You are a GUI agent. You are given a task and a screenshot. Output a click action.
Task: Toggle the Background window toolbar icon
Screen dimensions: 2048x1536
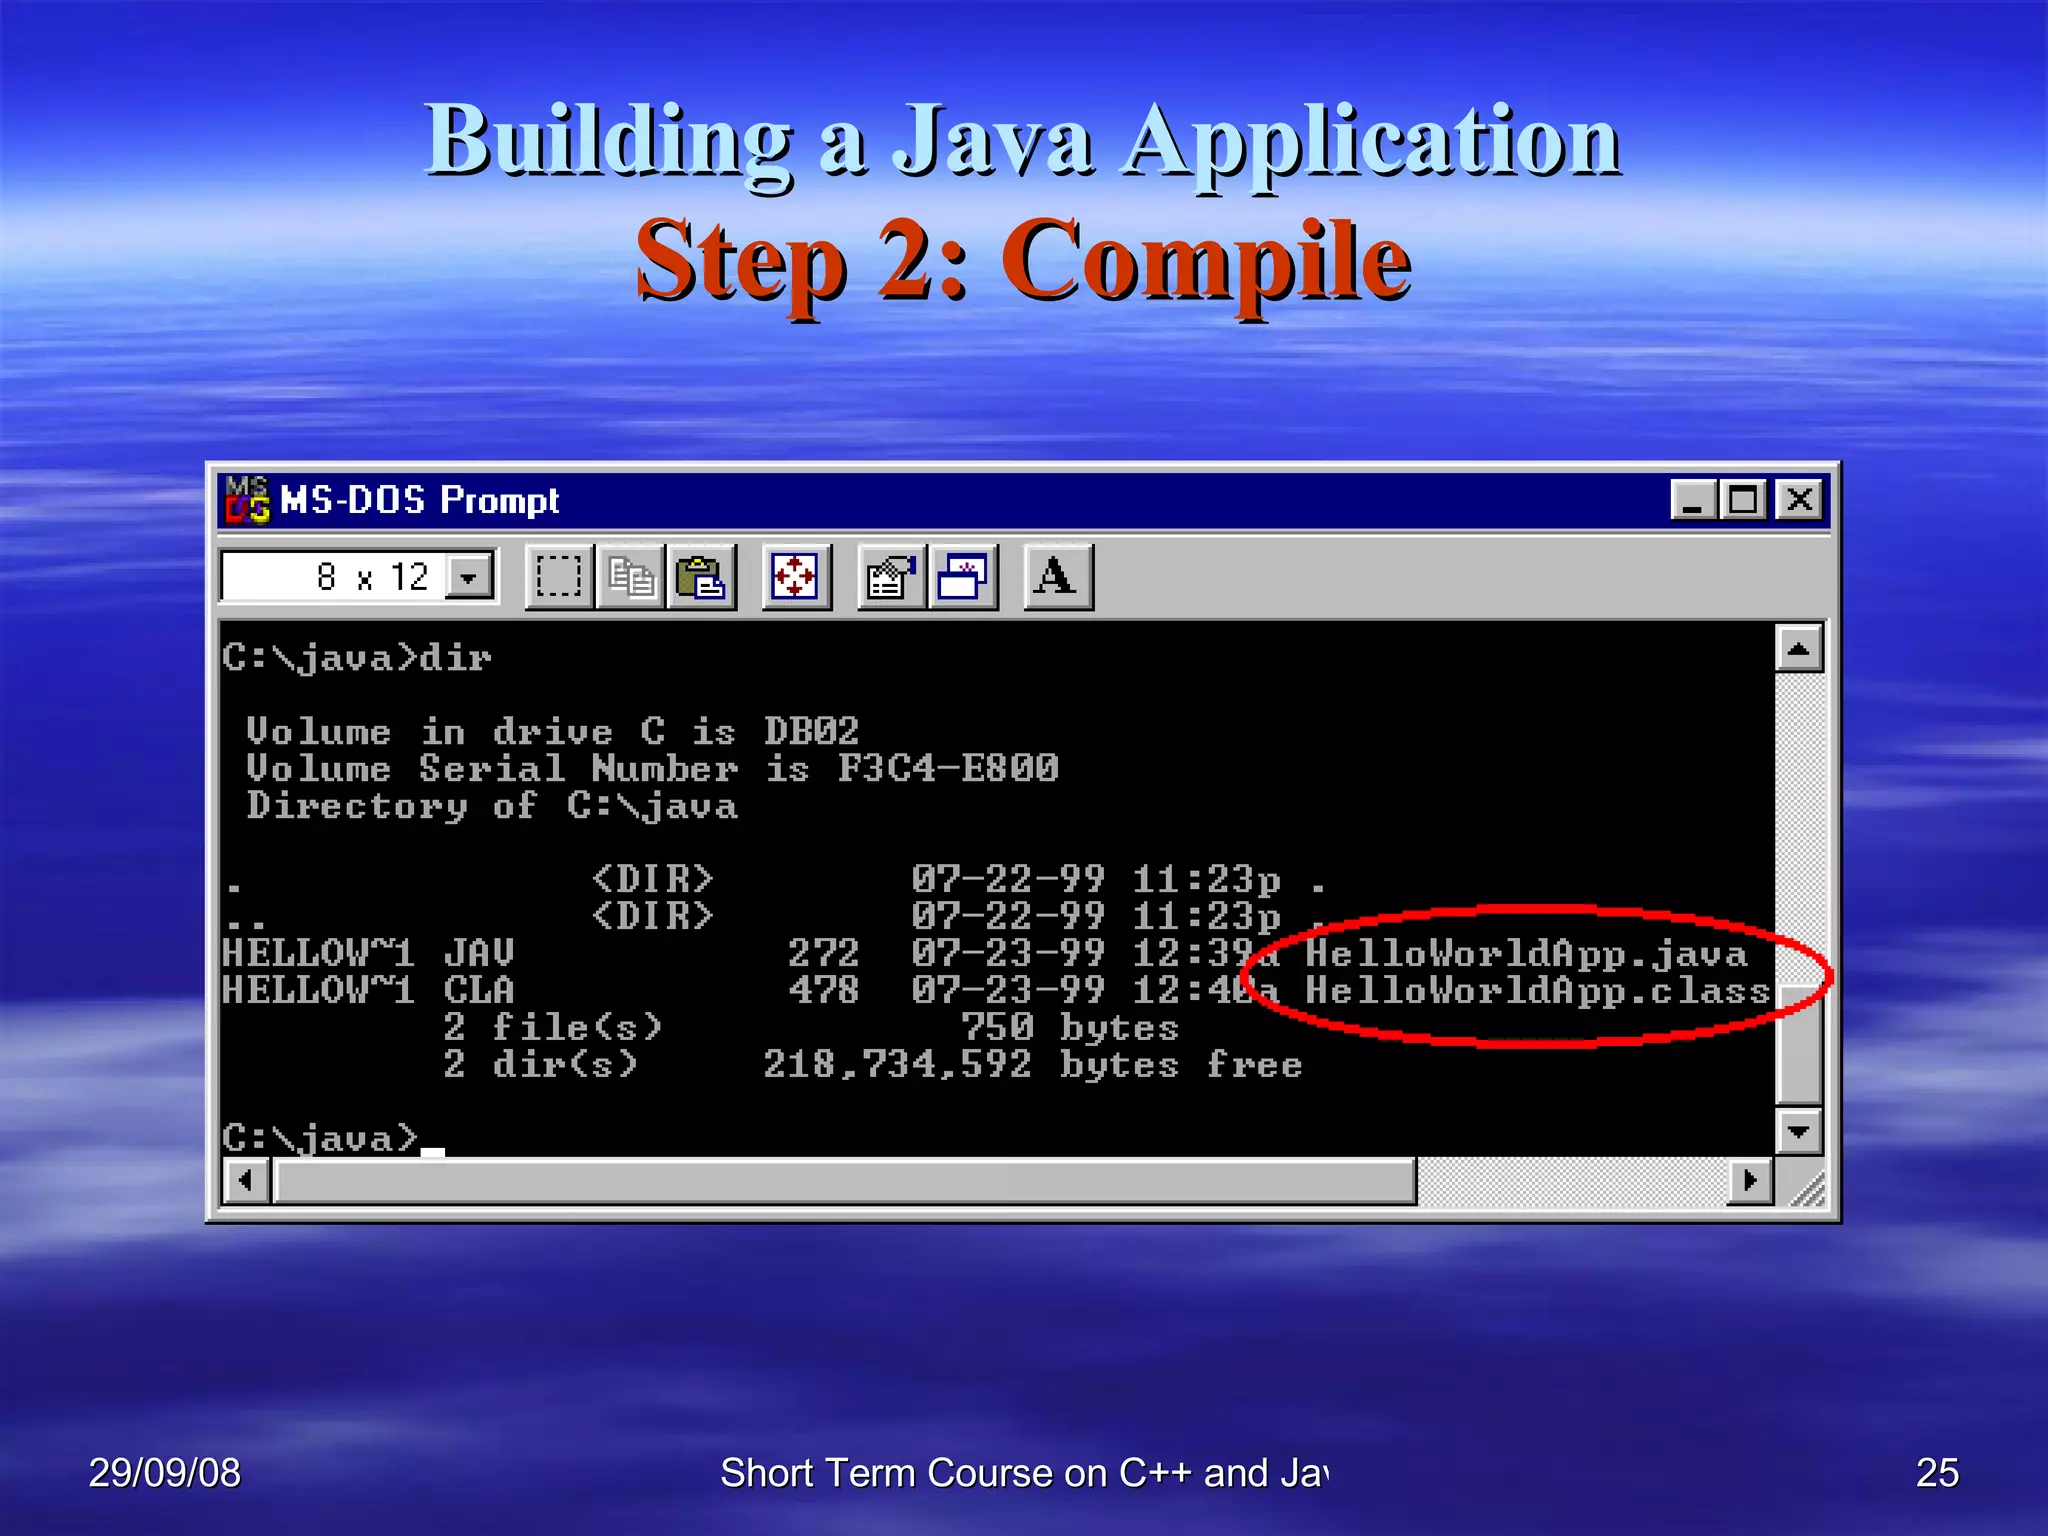962,577
